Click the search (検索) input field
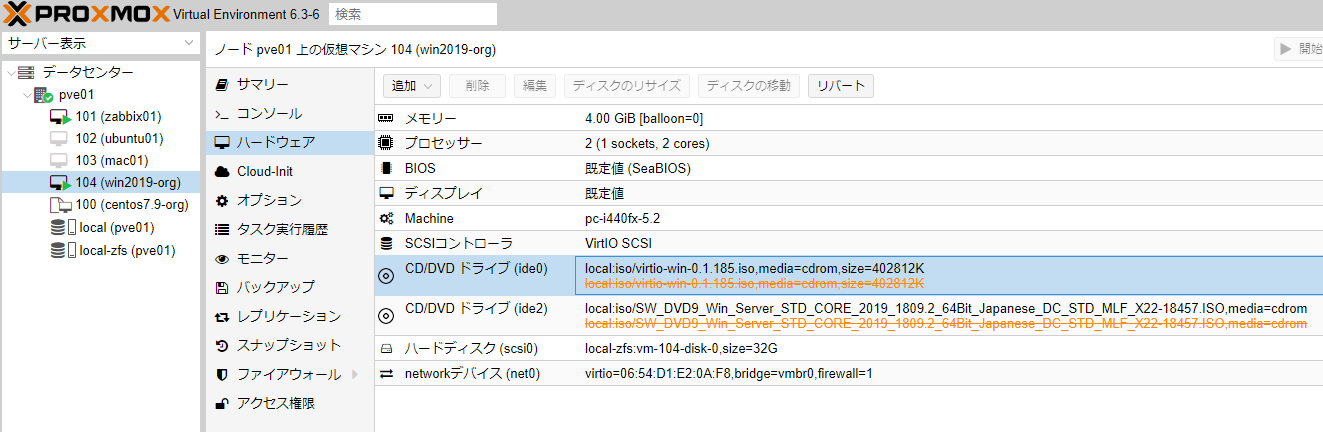The image size is (1323, 432). point(413,14)
